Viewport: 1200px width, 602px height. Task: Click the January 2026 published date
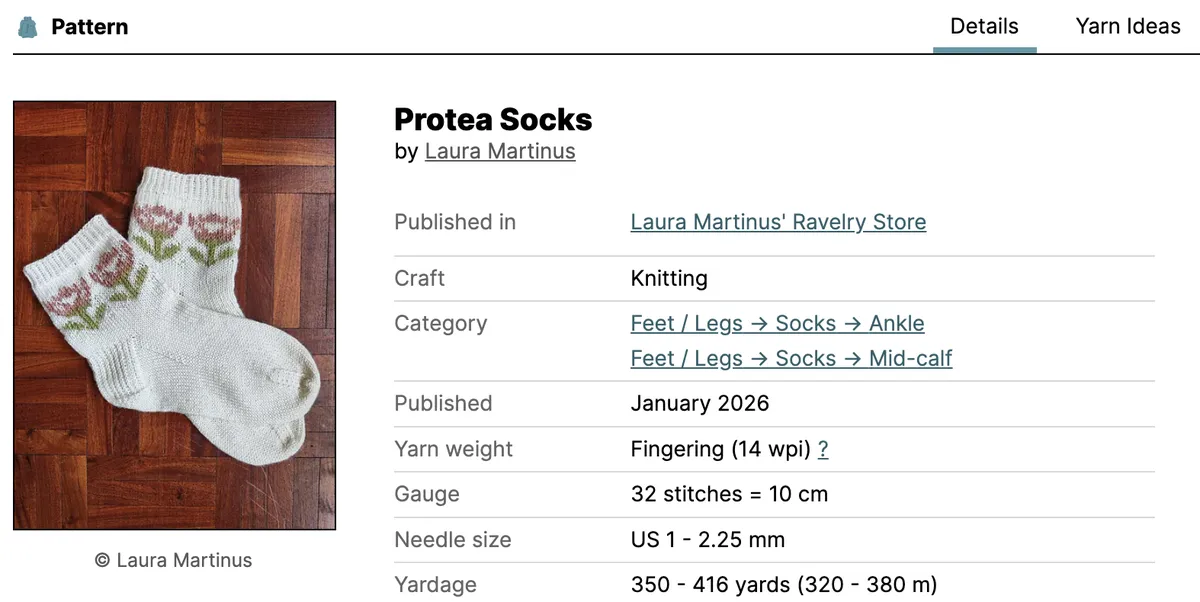pyautogui.click(x=700, y=404)
